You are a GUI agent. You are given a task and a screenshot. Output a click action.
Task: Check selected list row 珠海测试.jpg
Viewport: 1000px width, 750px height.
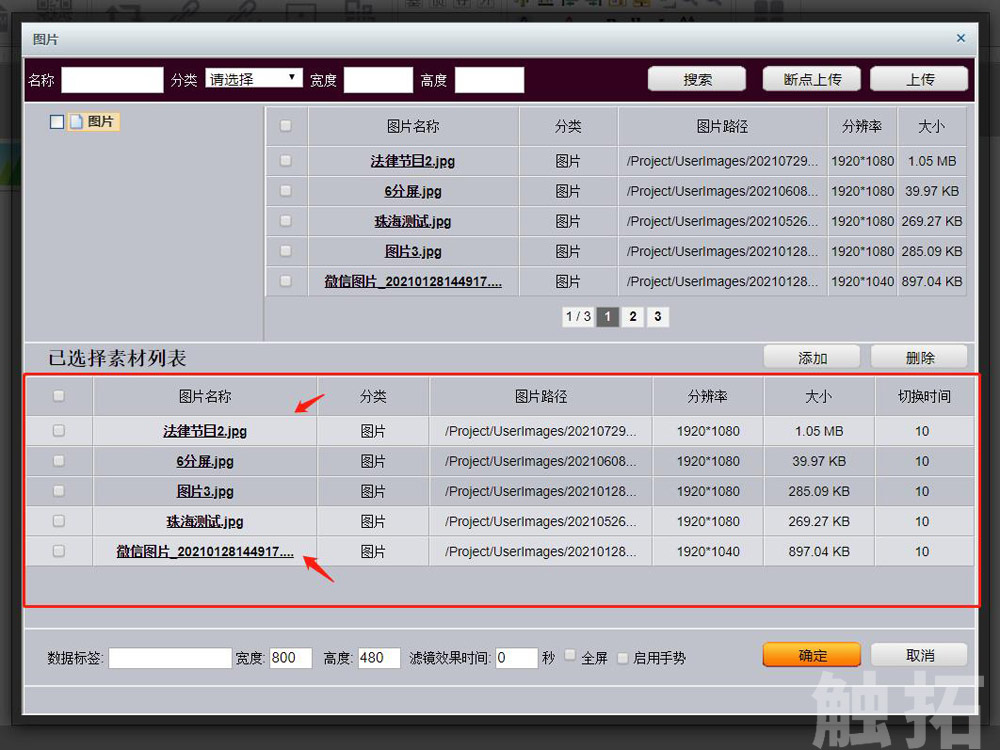[59, 521]
